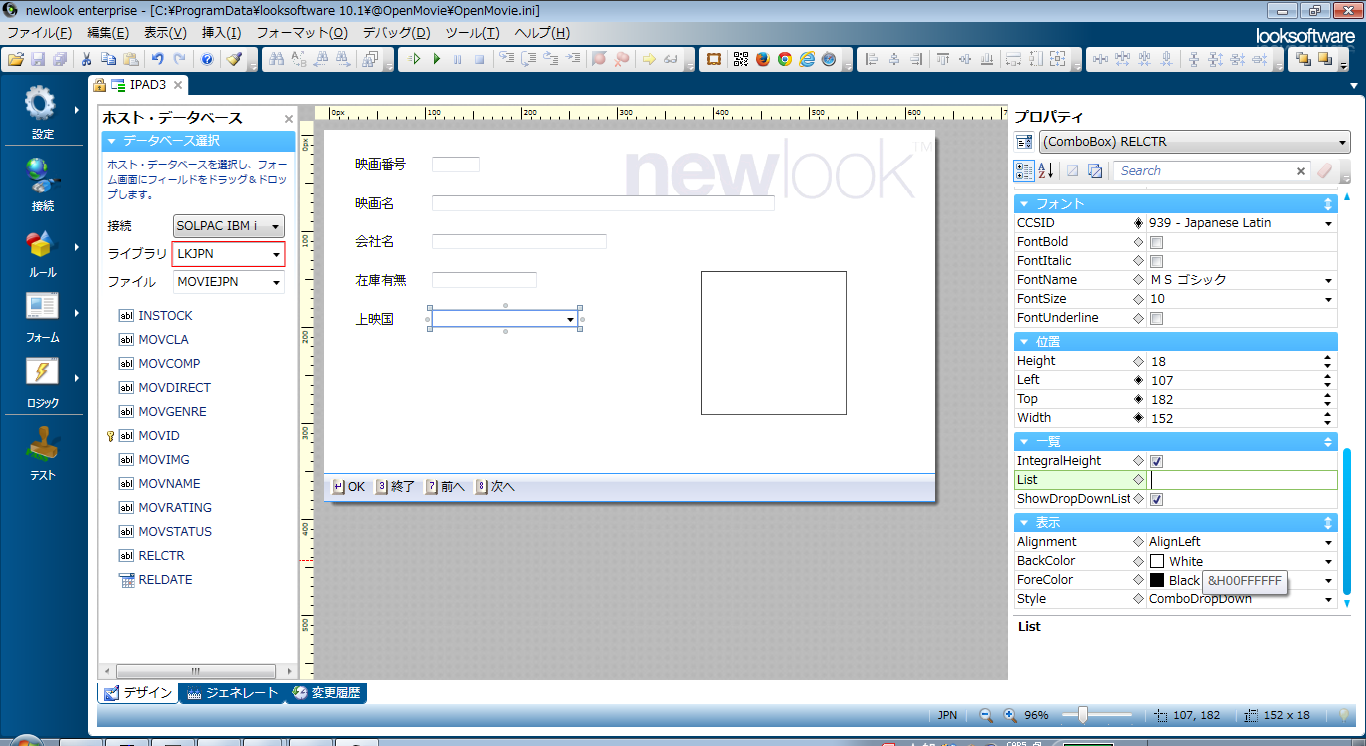Click the Open folder toolbar icon

tap(16, 59)
